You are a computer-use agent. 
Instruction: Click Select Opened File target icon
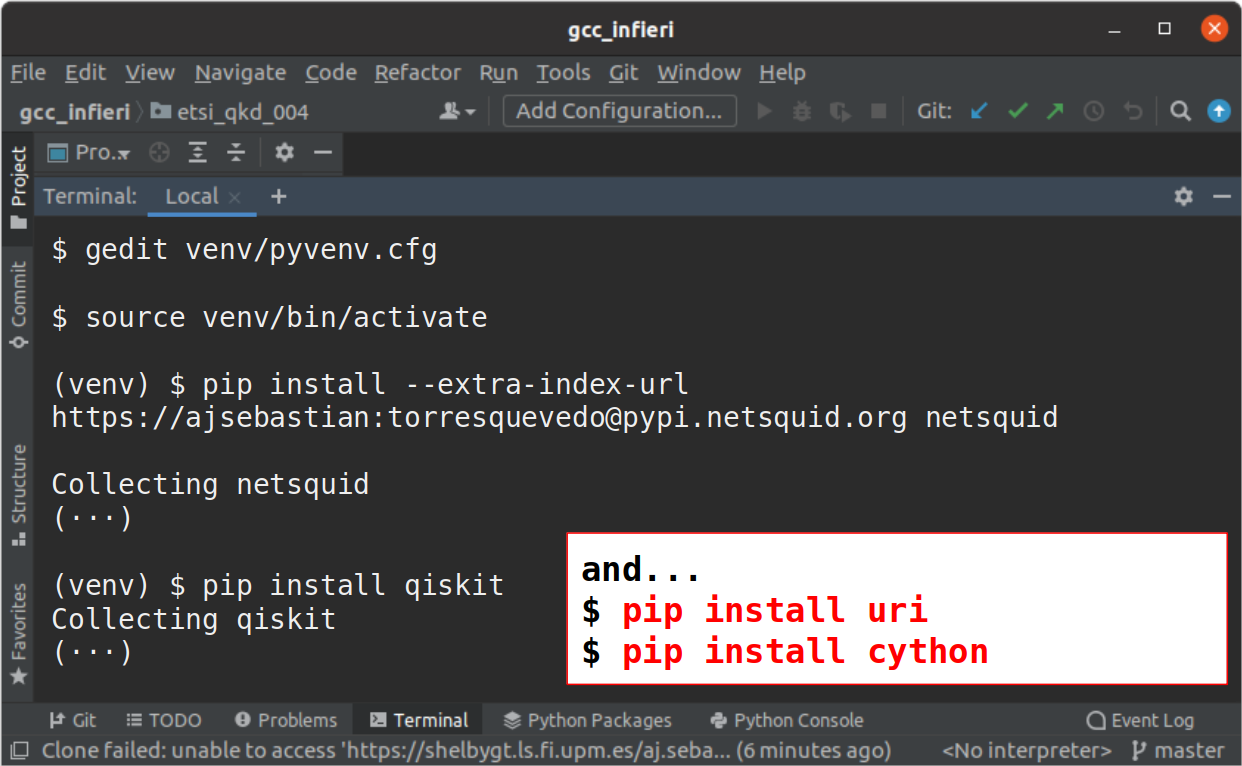pos(159,153)
